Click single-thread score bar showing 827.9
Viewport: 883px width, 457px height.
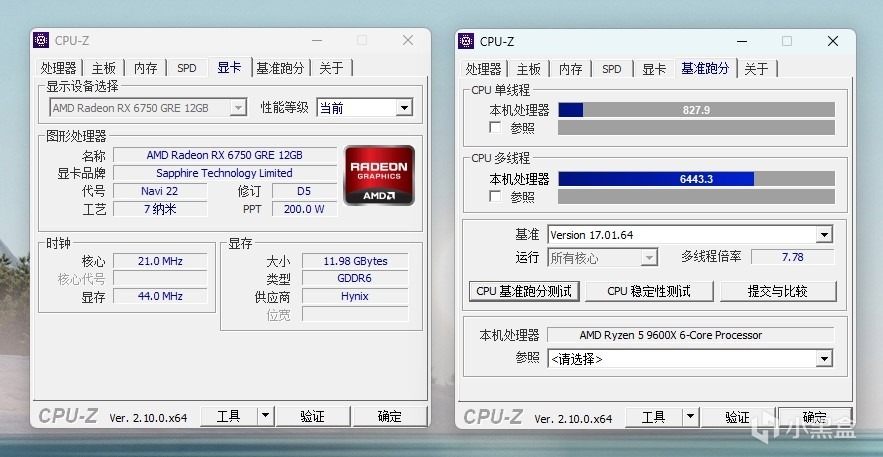pyautogui.click(x=696, y=110)
